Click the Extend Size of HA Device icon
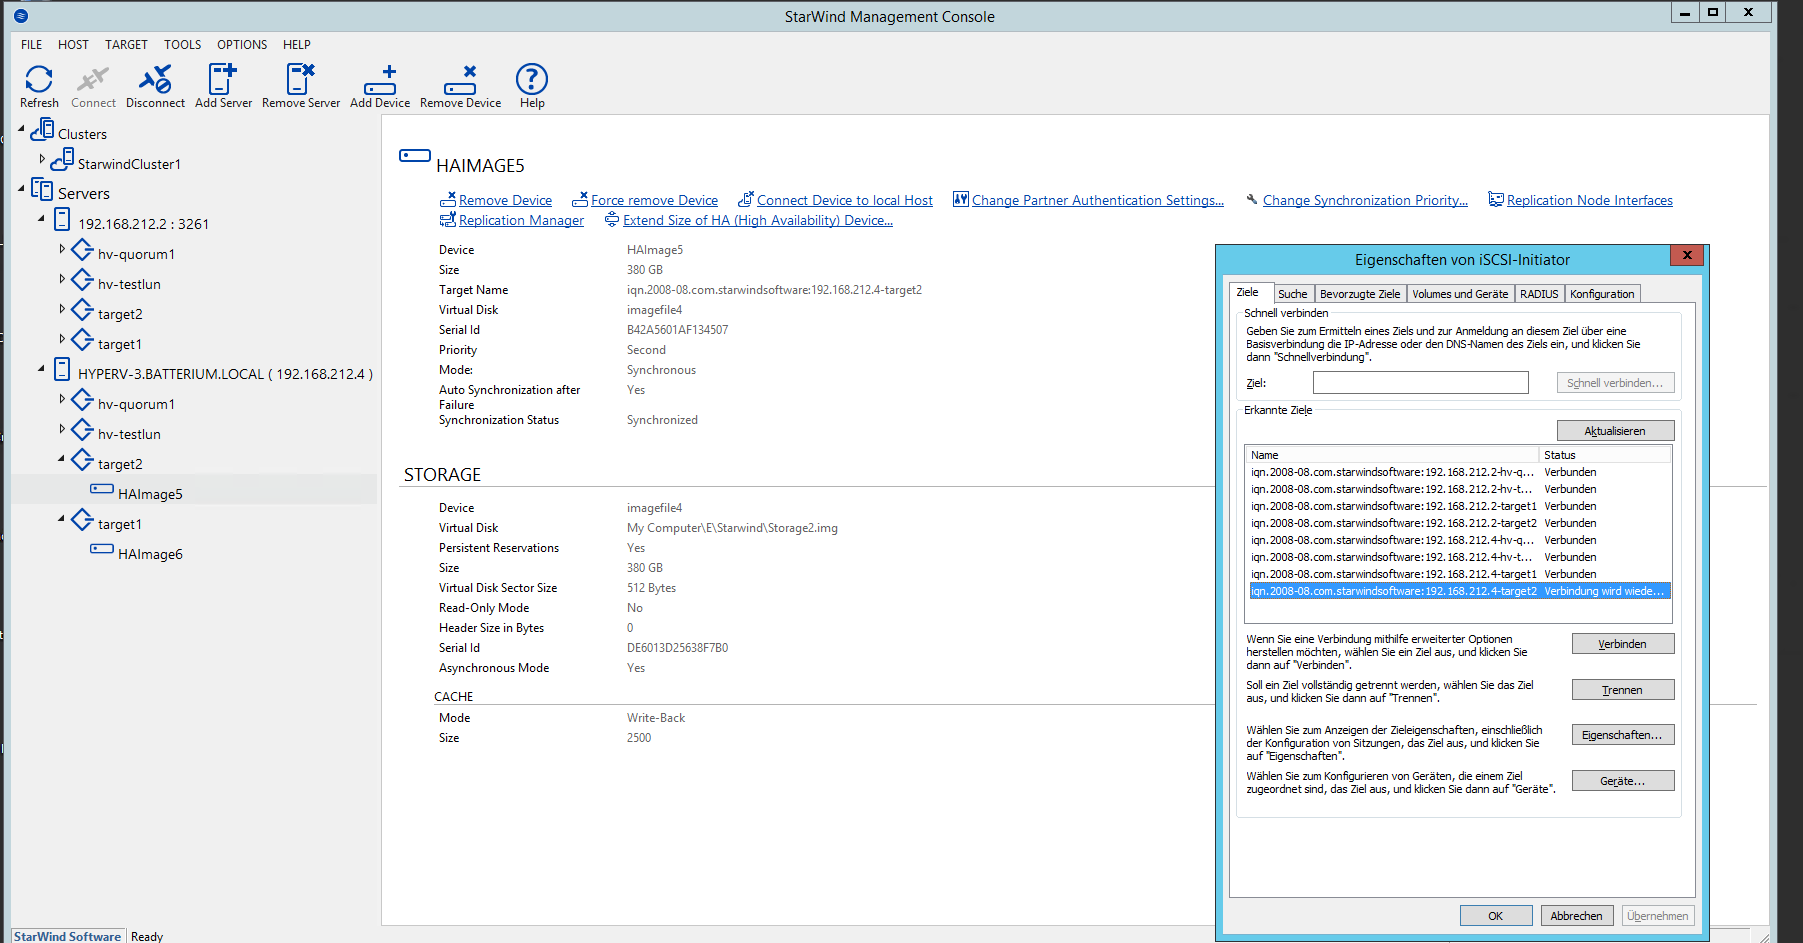Image resolution: width=1803 pixels, height=943 pixels. pos(612,220)
